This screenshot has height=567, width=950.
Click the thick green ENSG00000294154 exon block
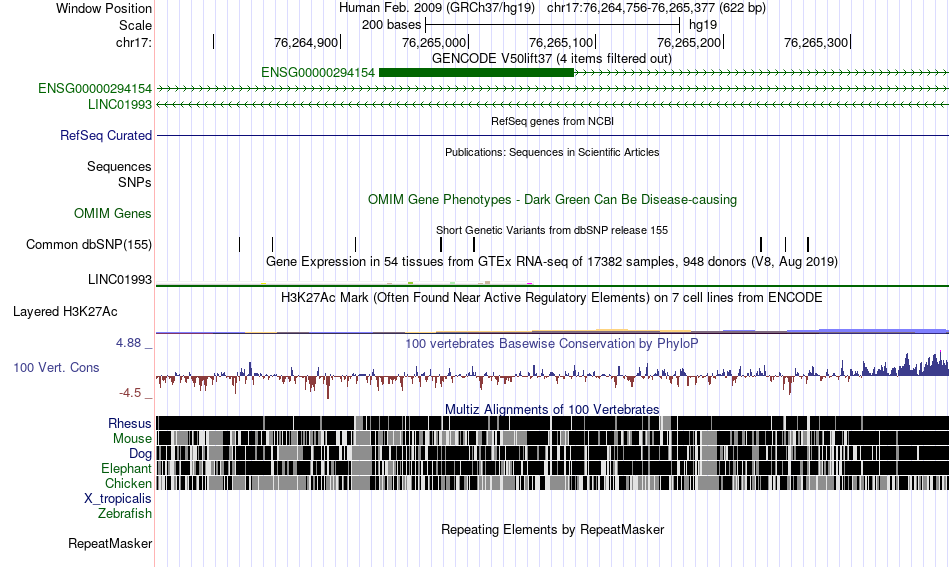476,73
